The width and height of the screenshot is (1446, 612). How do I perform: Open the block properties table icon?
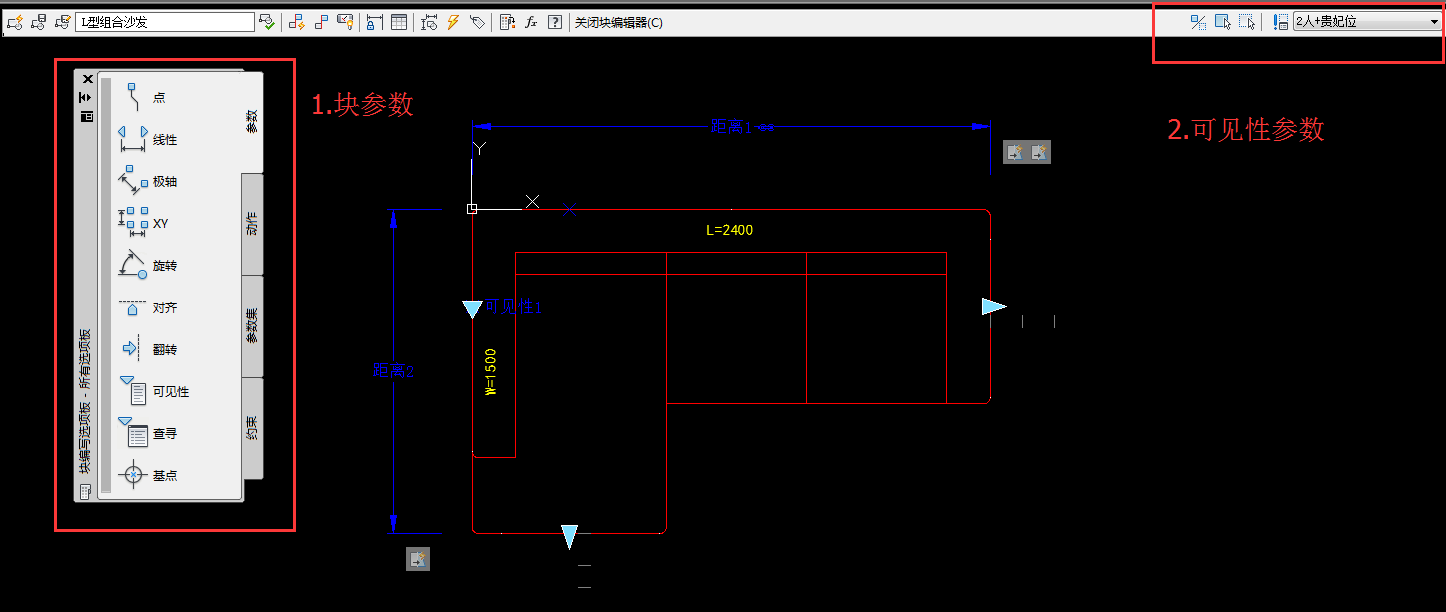click(x=399, y=22)
